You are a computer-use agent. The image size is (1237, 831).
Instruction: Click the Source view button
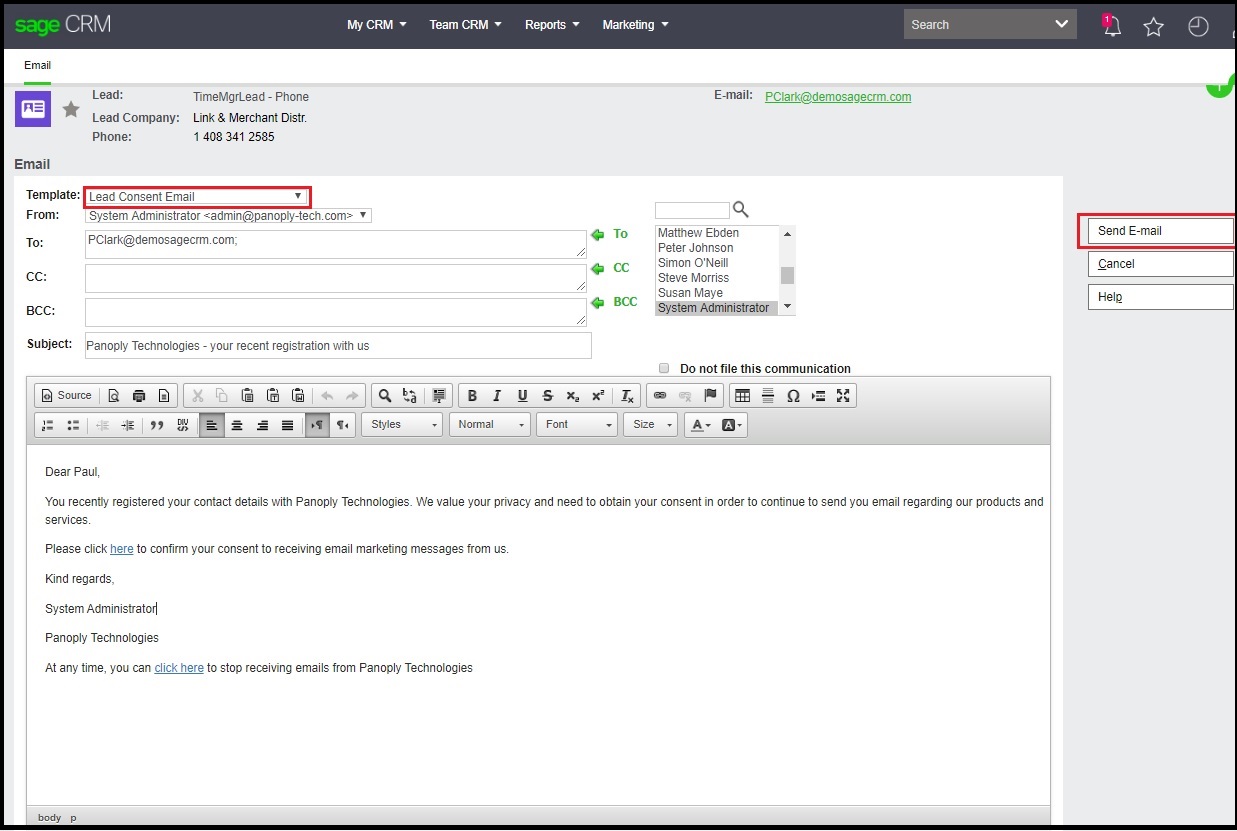66,395
